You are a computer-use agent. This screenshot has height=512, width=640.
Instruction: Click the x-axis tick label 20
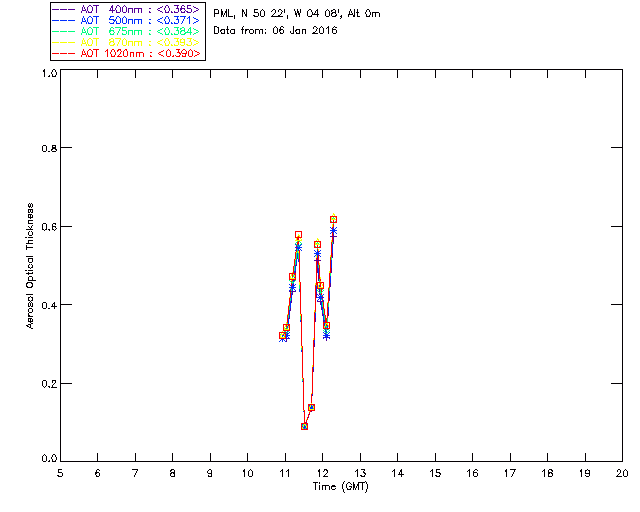622,473
